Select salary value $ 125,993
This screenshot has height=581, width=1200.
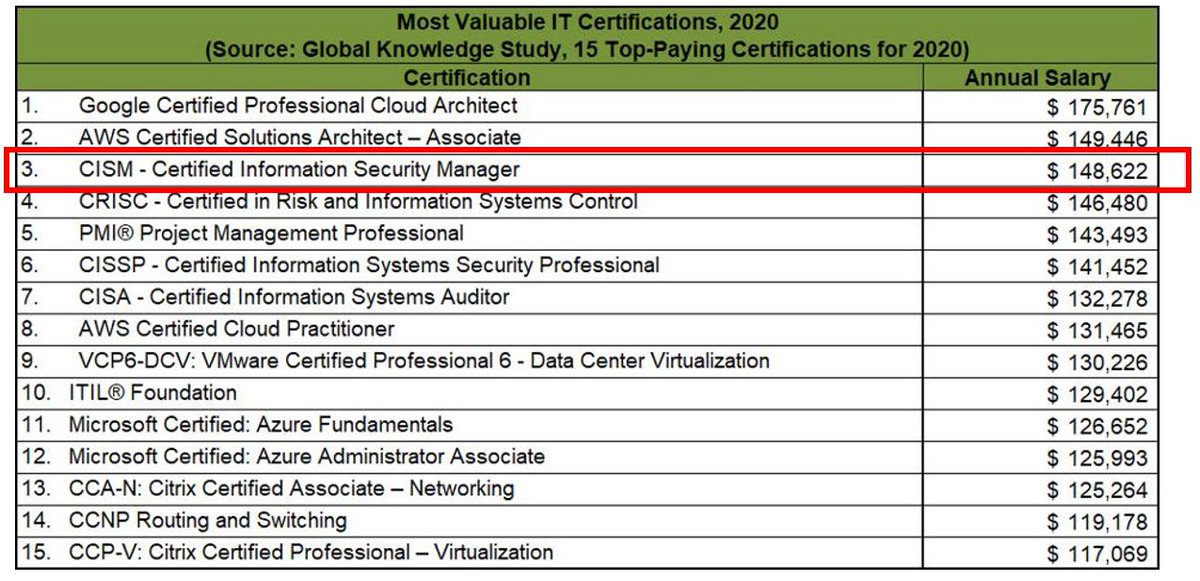[1097, 459]
